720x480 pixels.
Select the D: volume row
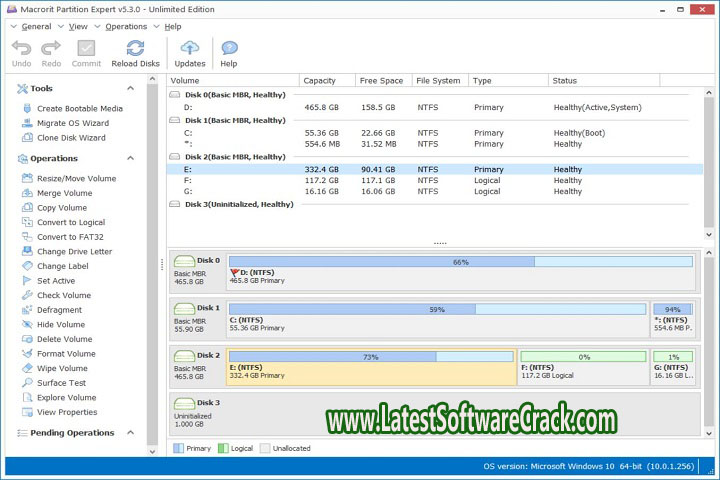434,107
